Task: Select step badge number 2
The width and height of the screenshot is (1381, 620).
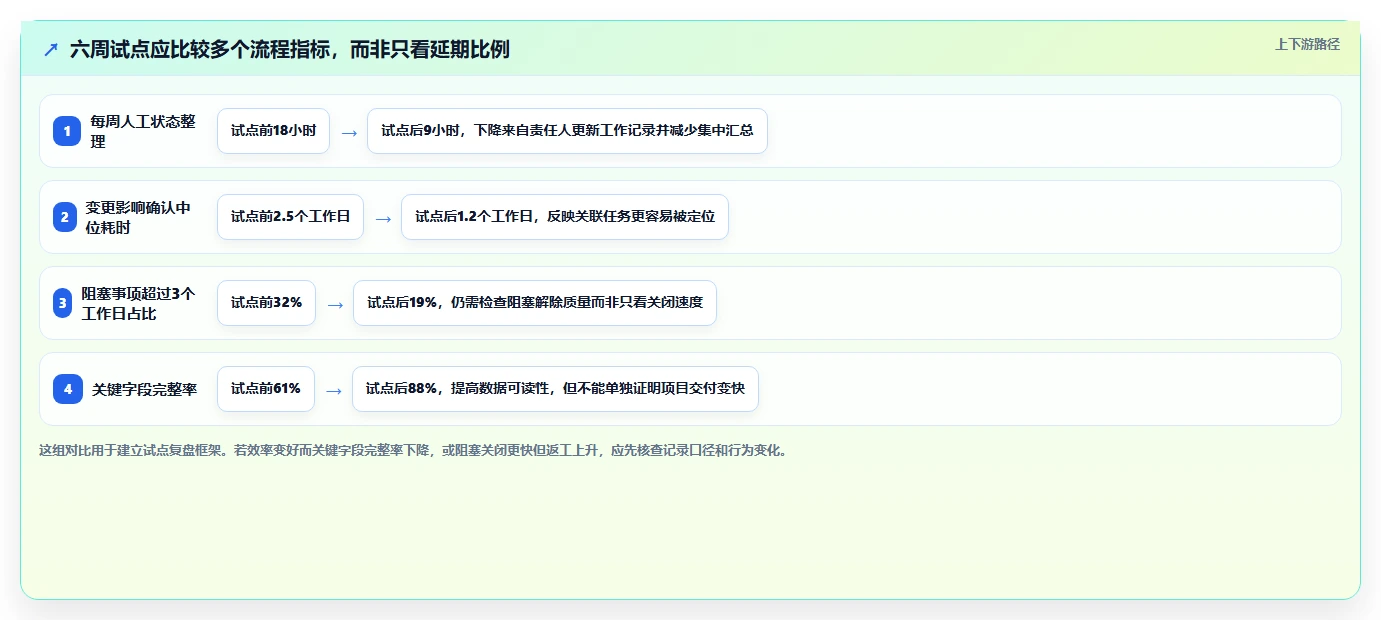Action: click(x=65, y=217)
